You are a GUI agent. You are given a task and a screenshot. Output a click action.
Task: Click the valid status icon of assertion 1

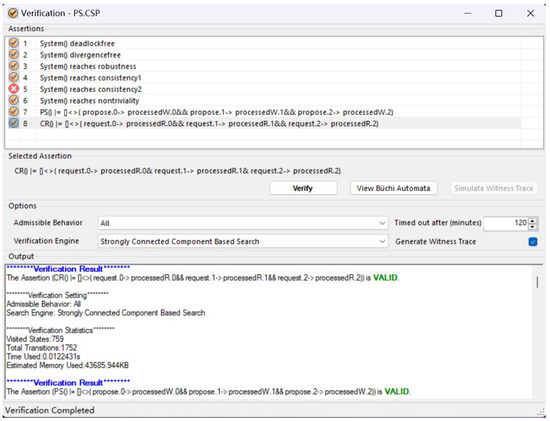(x=13, y=43)
